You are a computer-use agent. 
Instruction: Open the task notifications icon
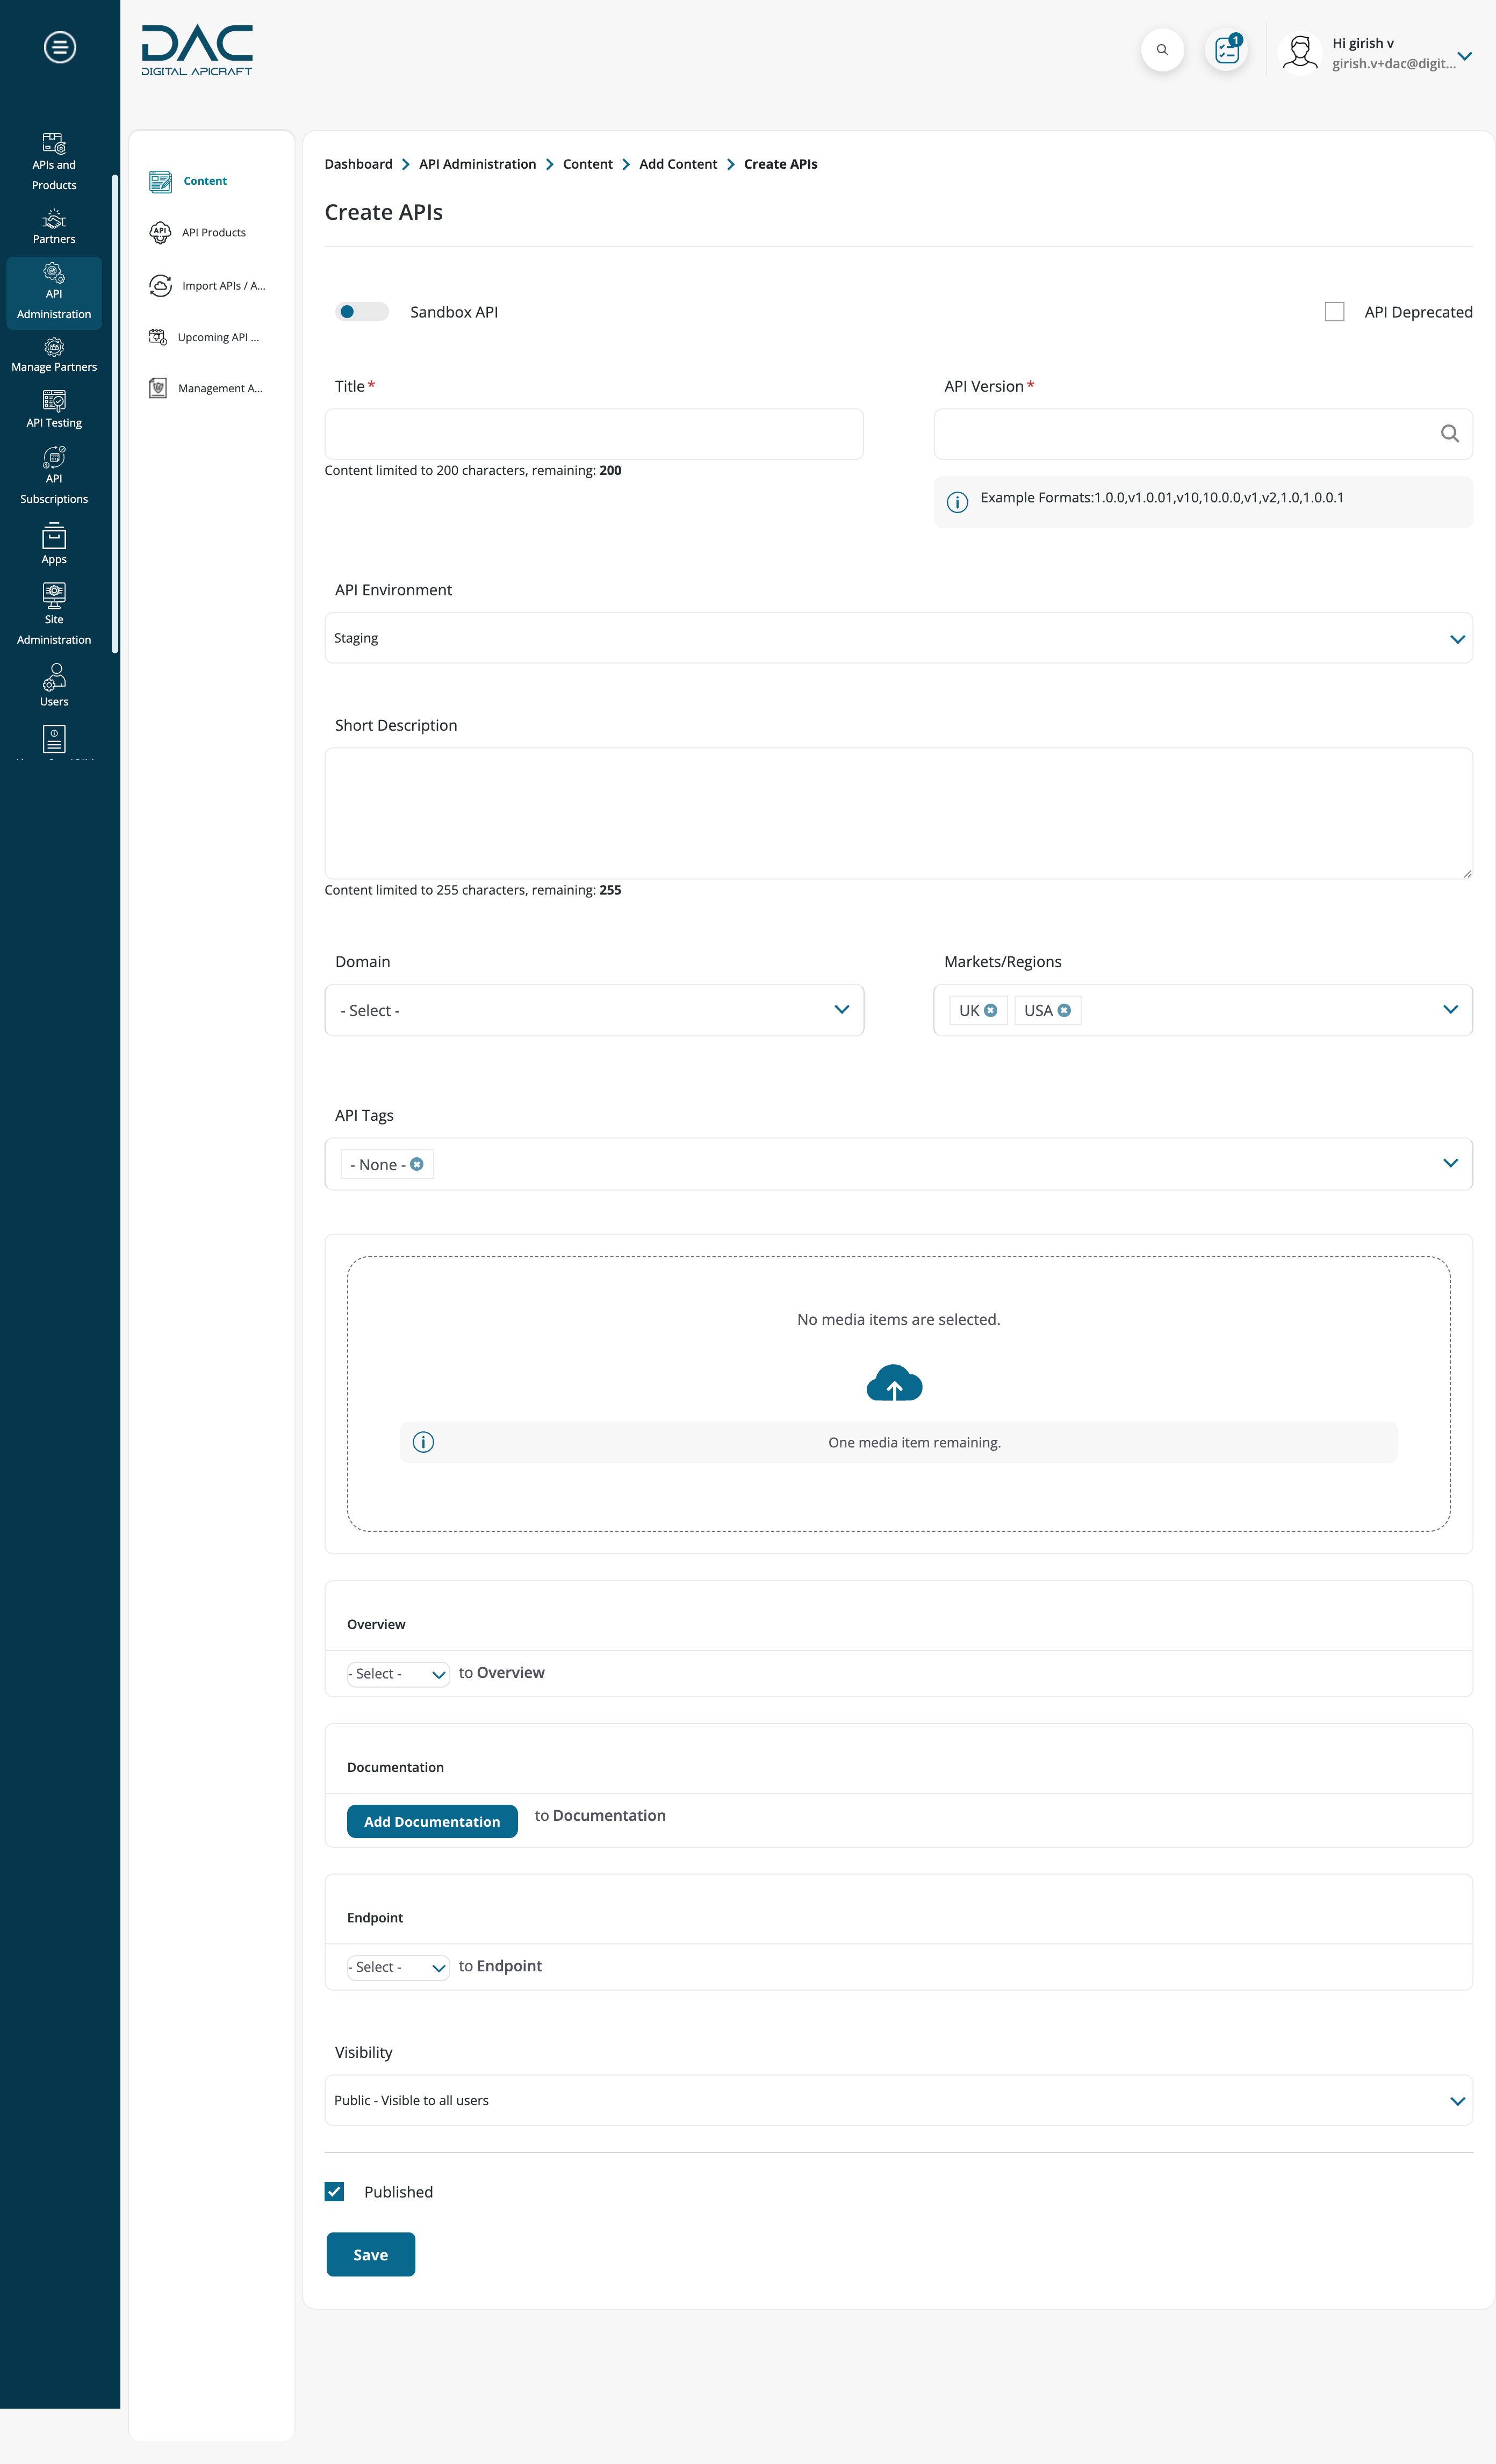point(1227,50)
